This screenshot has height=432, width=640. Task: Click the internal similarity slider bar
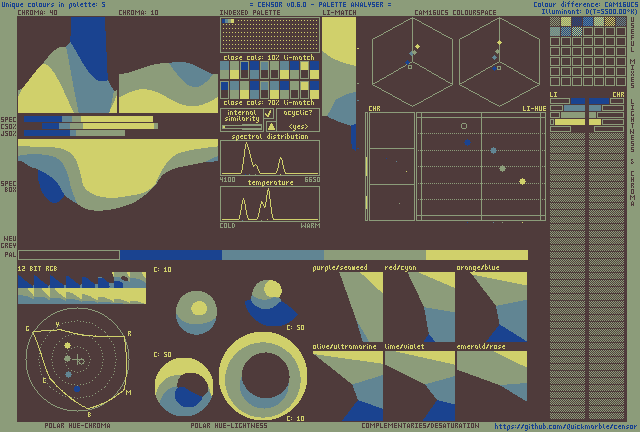click(x=242, y=127)
